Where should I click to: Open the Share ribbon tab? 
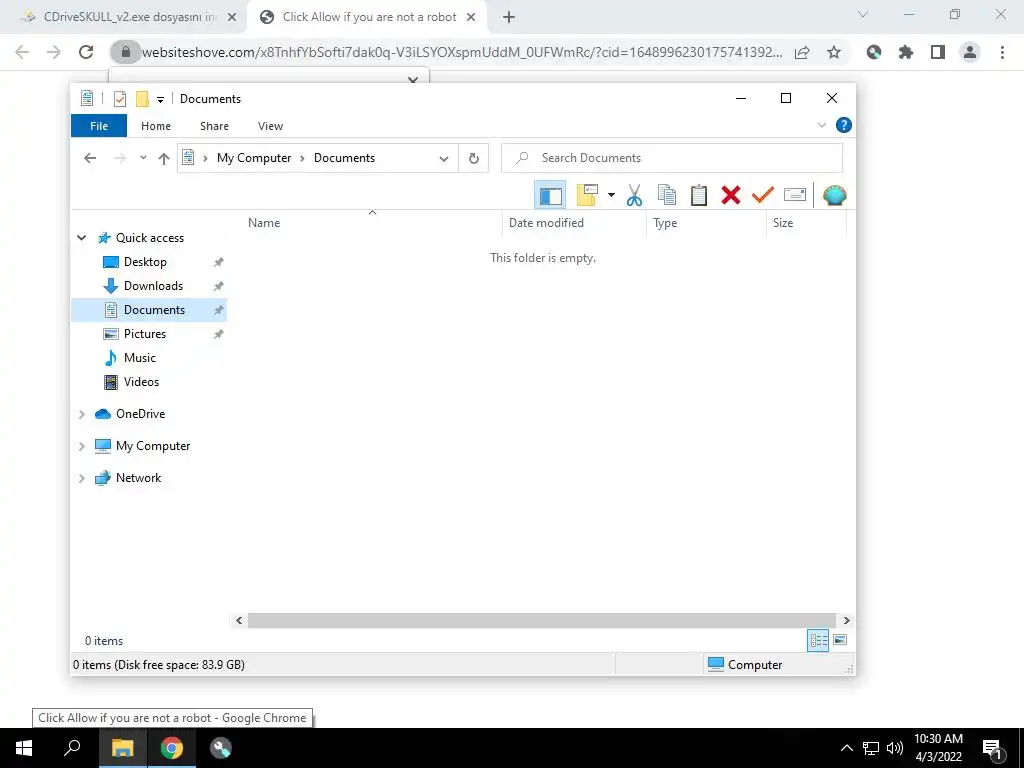[x=214, y=126]
